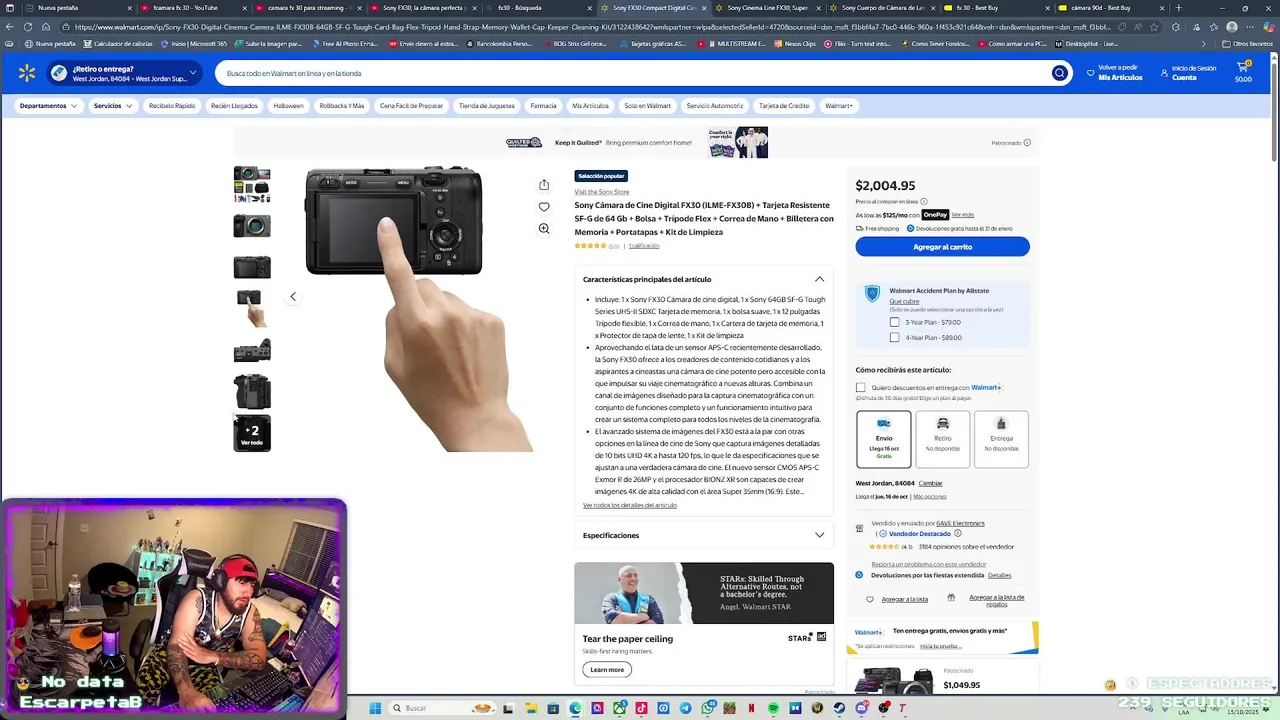Click the heart favorite icon beside image
The height and width of the screenshot is (720, 1280).
[x=544, y=207]
